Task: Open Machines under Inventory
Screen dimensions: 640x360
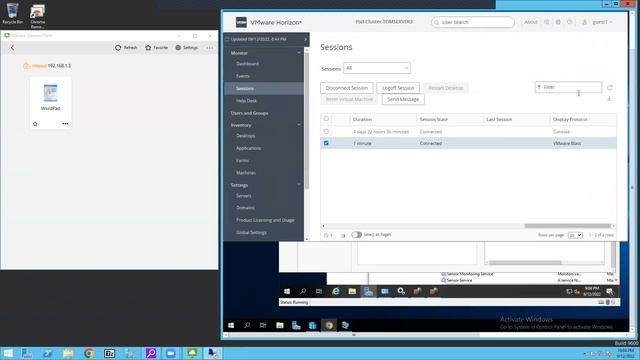Action: pos(246,173)
